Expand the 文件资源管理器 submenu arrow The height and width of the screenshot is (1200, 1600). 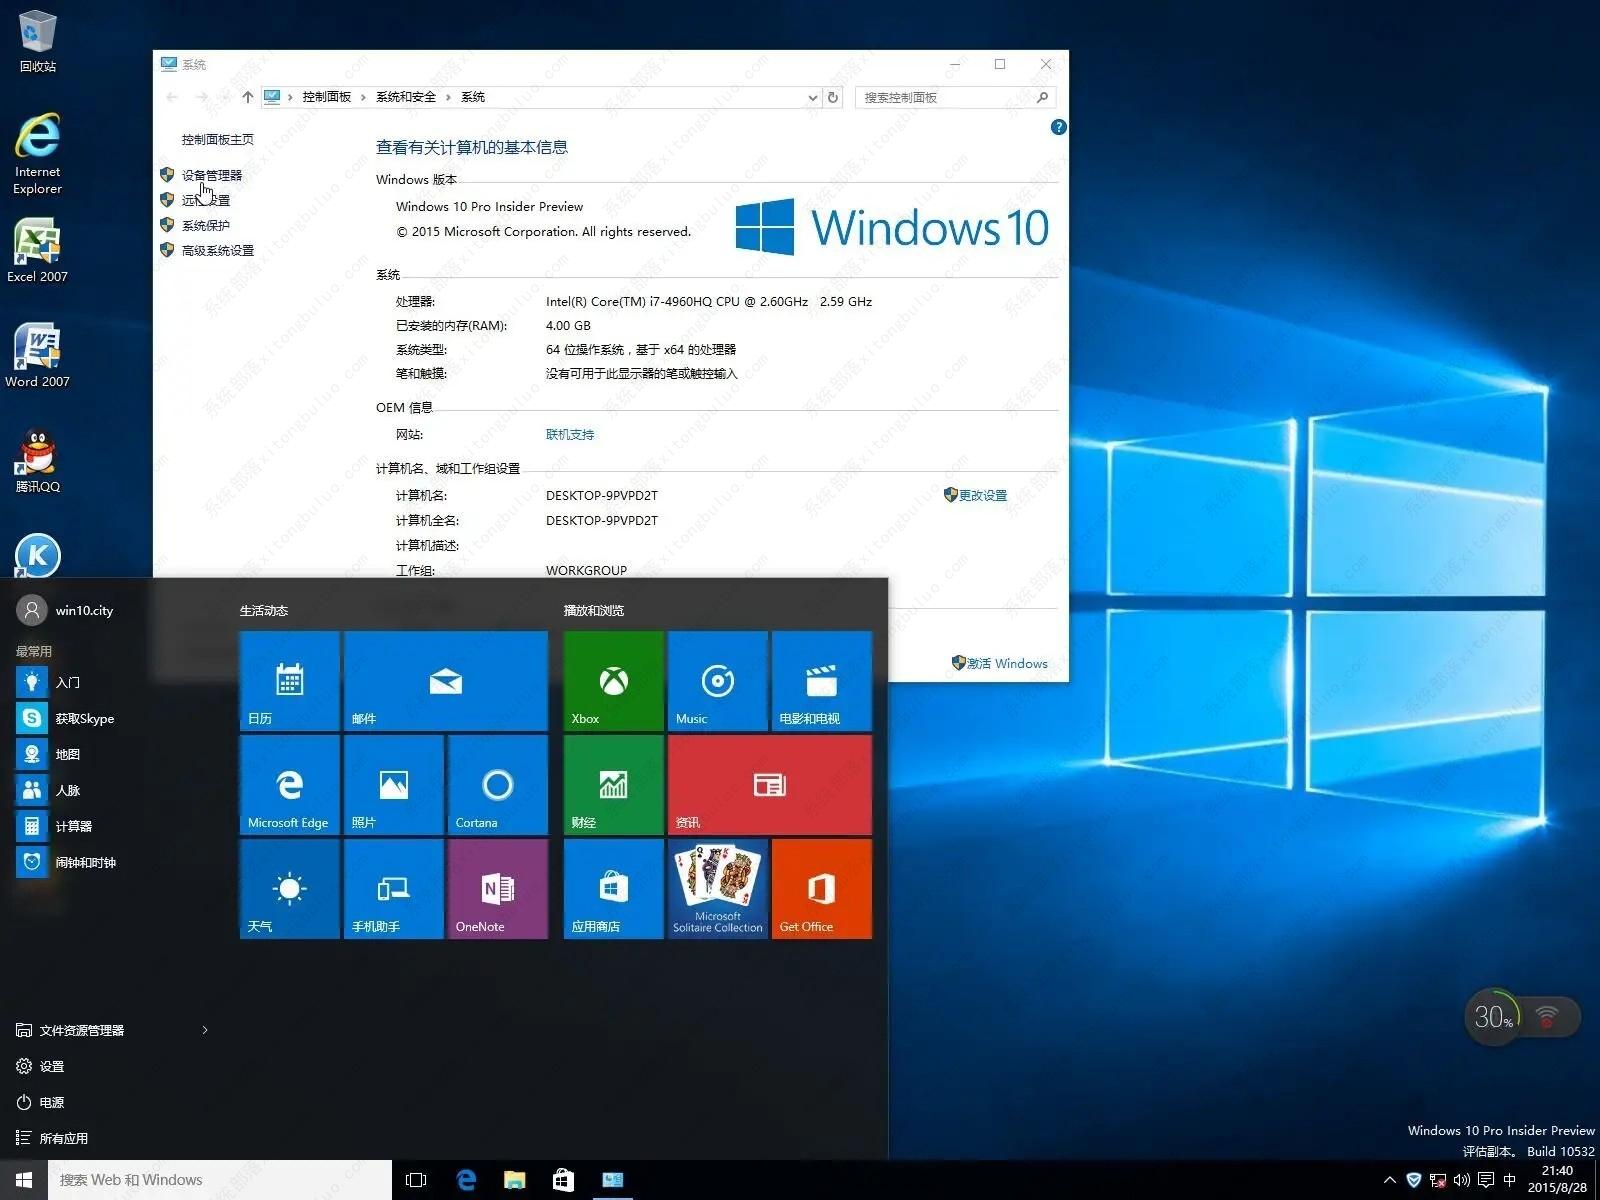(204, 1029)
